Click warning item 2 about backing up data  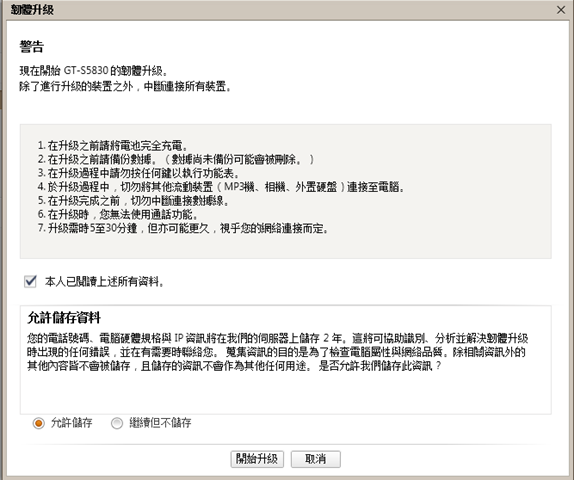click(176, 160)
